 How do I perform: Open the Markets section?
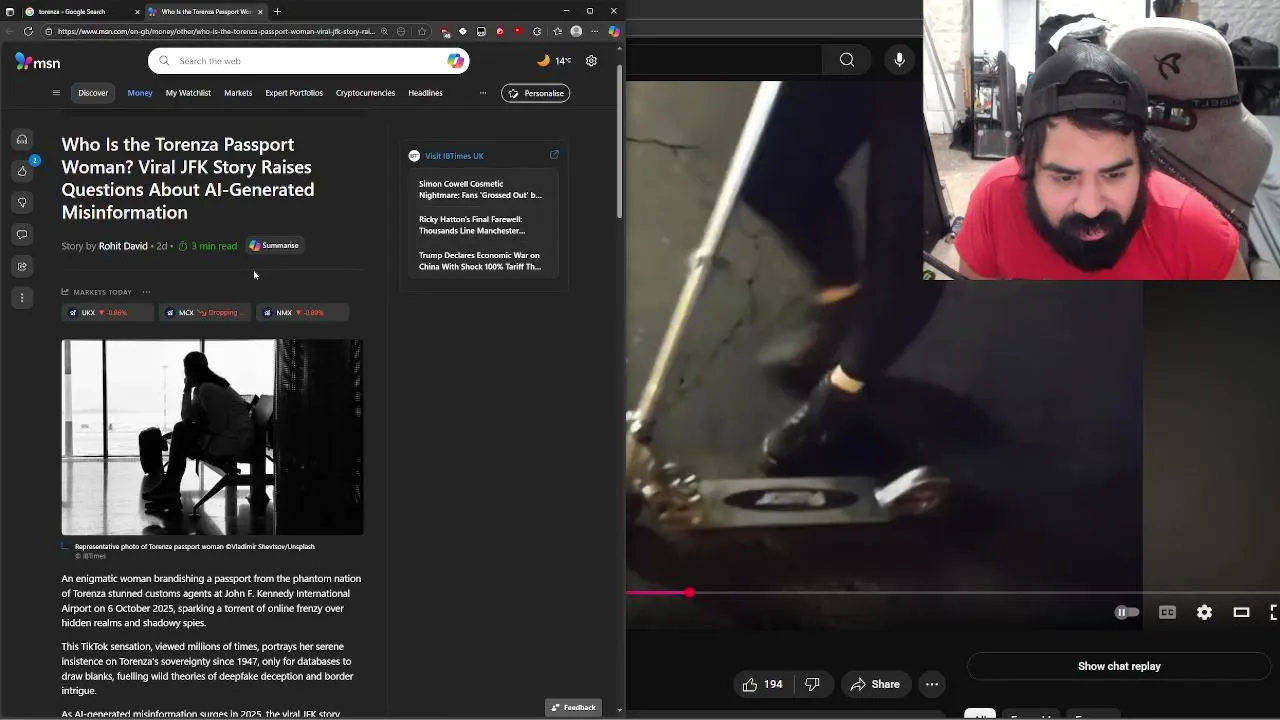click(238, 93)
